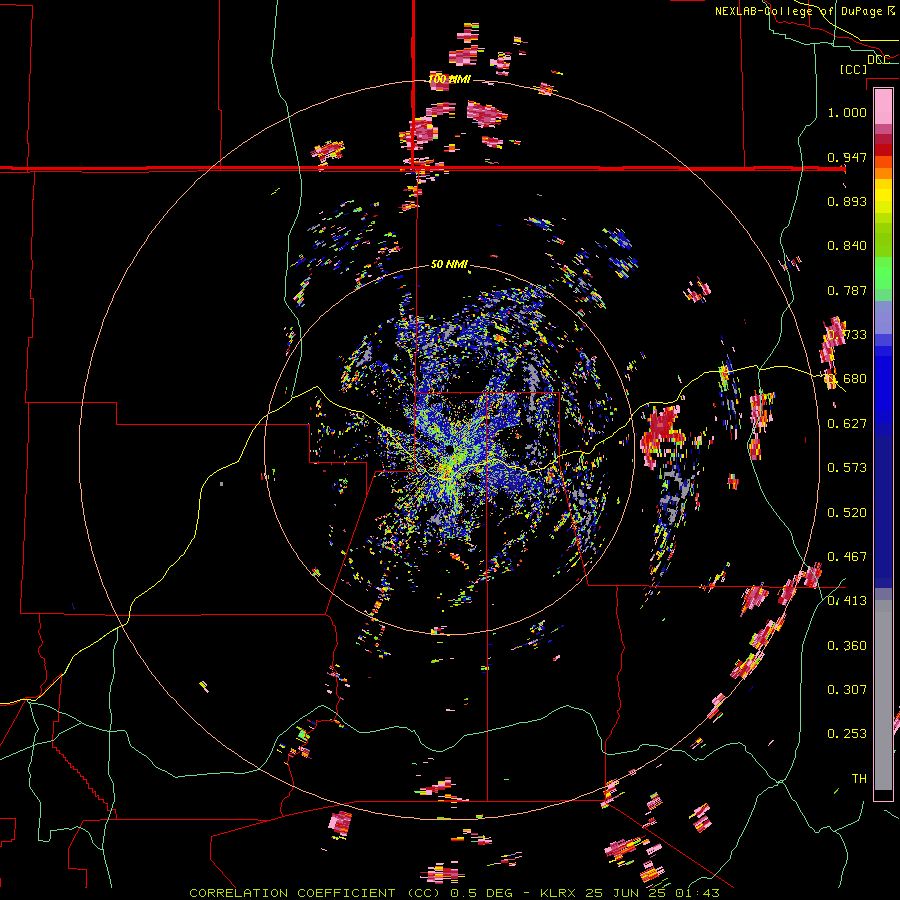Click the 0.360 legend value

tap(847, 646)
